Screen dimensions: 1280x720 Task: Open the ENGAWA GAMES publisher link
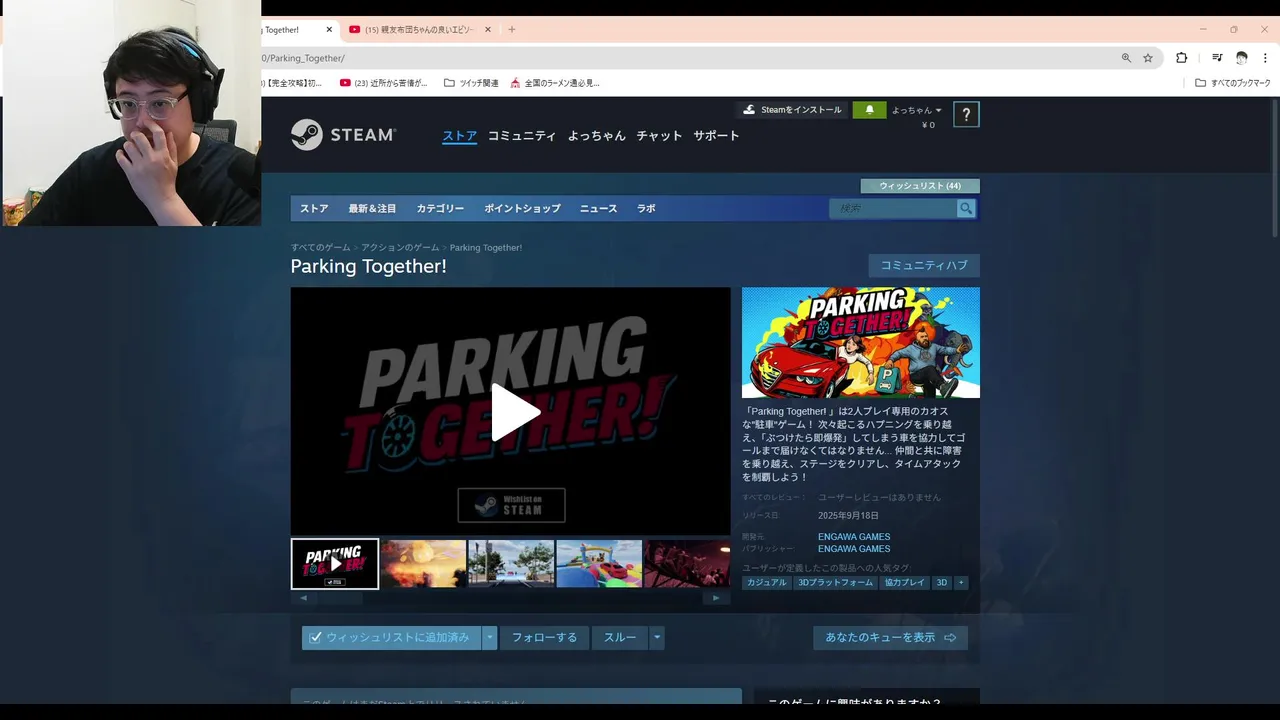point(854,549)
